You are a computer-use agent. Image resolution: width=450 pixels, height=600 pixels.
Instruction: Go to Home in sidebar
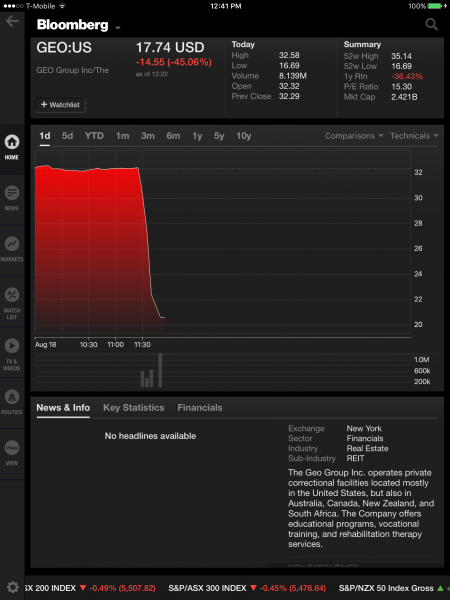pyautogui.click(x=12, y=148)
